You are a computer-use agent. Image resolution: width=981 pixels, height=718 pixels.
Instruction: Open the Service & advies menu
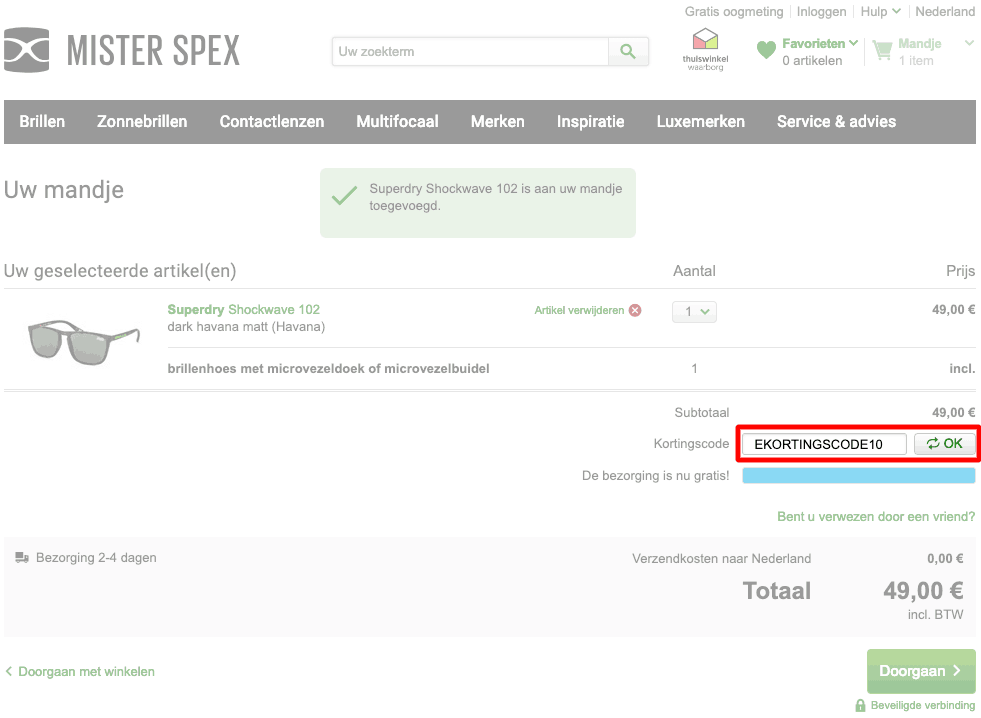click(x=836, y=121)
